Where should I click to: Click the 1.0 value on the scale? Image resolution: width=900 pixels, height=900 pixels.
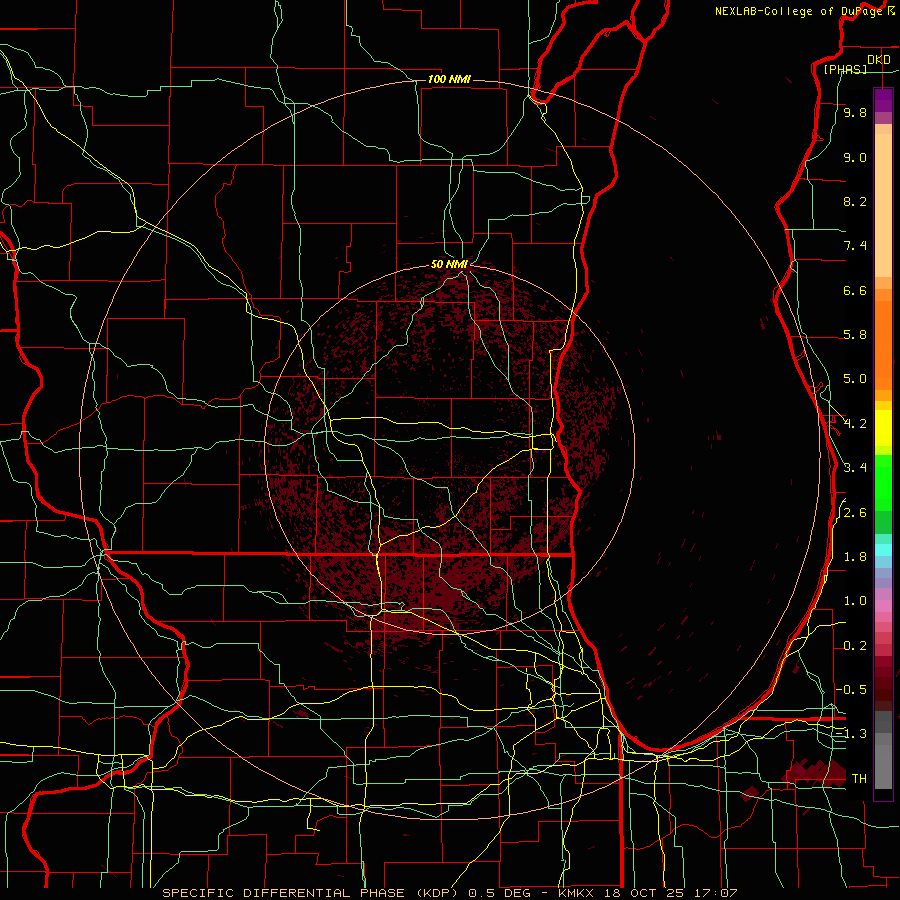click(x=855, y=601)
